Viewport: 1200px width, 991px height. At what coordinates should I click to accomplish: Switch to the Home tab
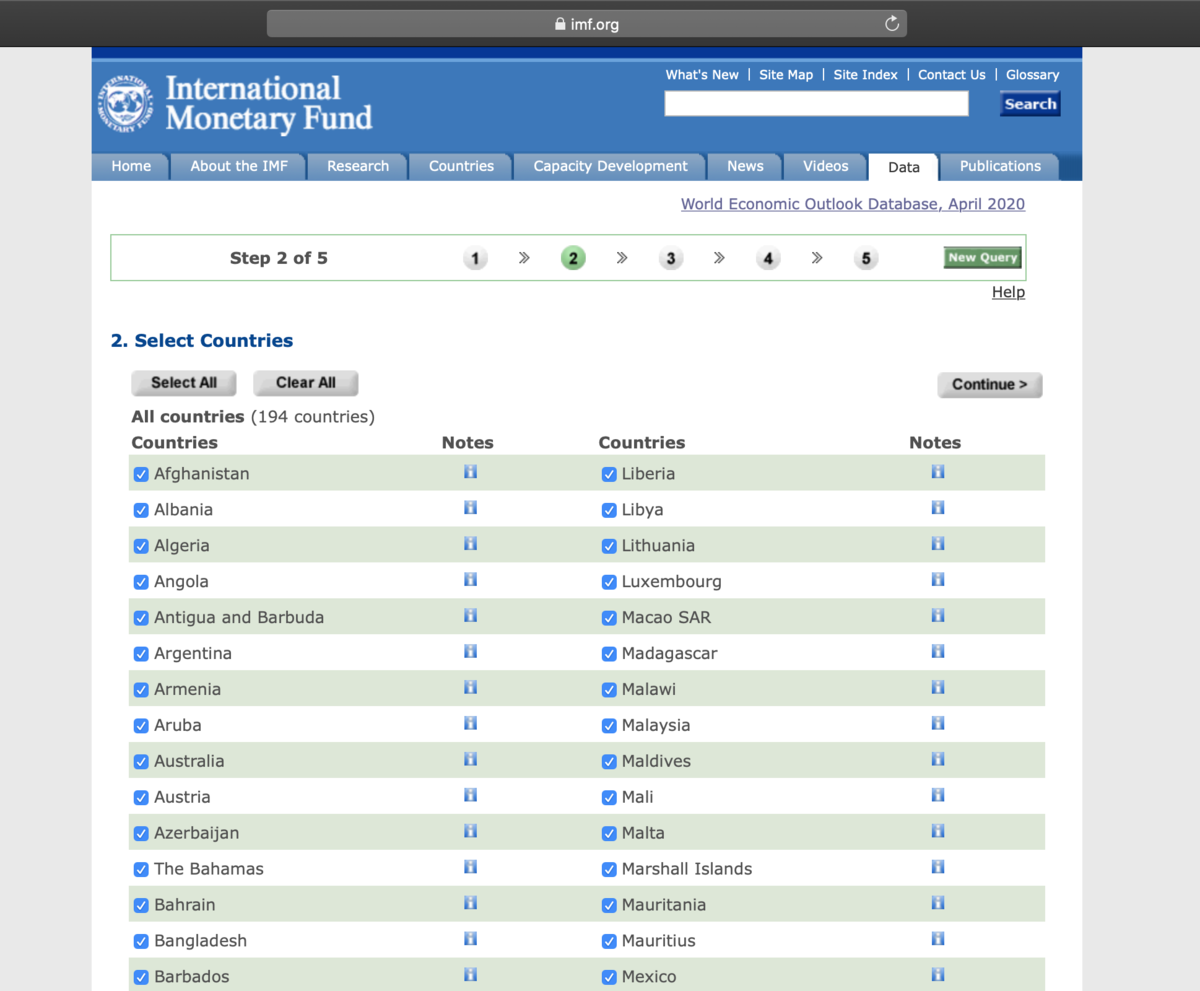(131, 167)
